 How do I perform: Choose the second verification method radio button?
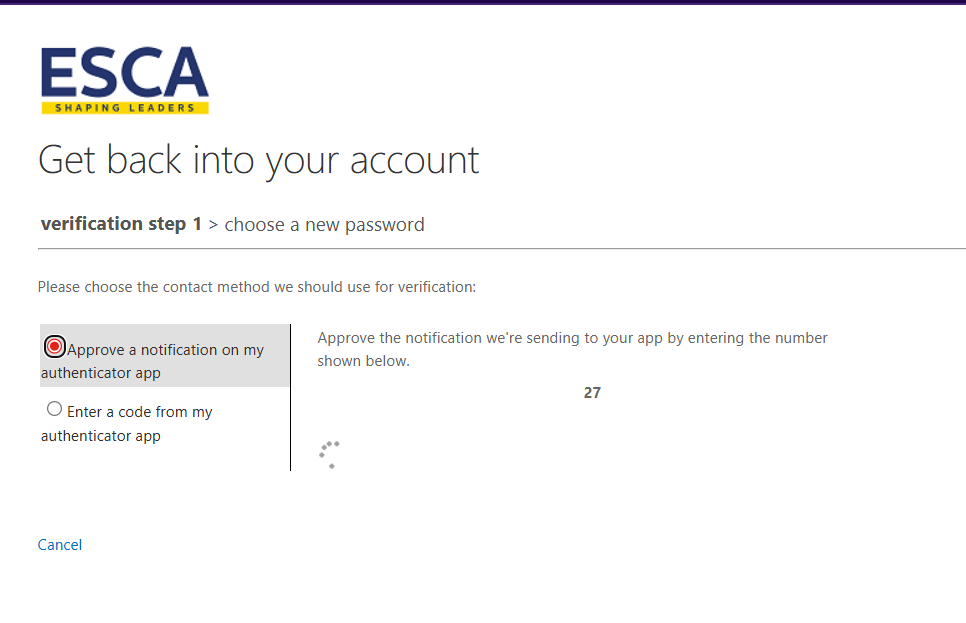point(54,408)
